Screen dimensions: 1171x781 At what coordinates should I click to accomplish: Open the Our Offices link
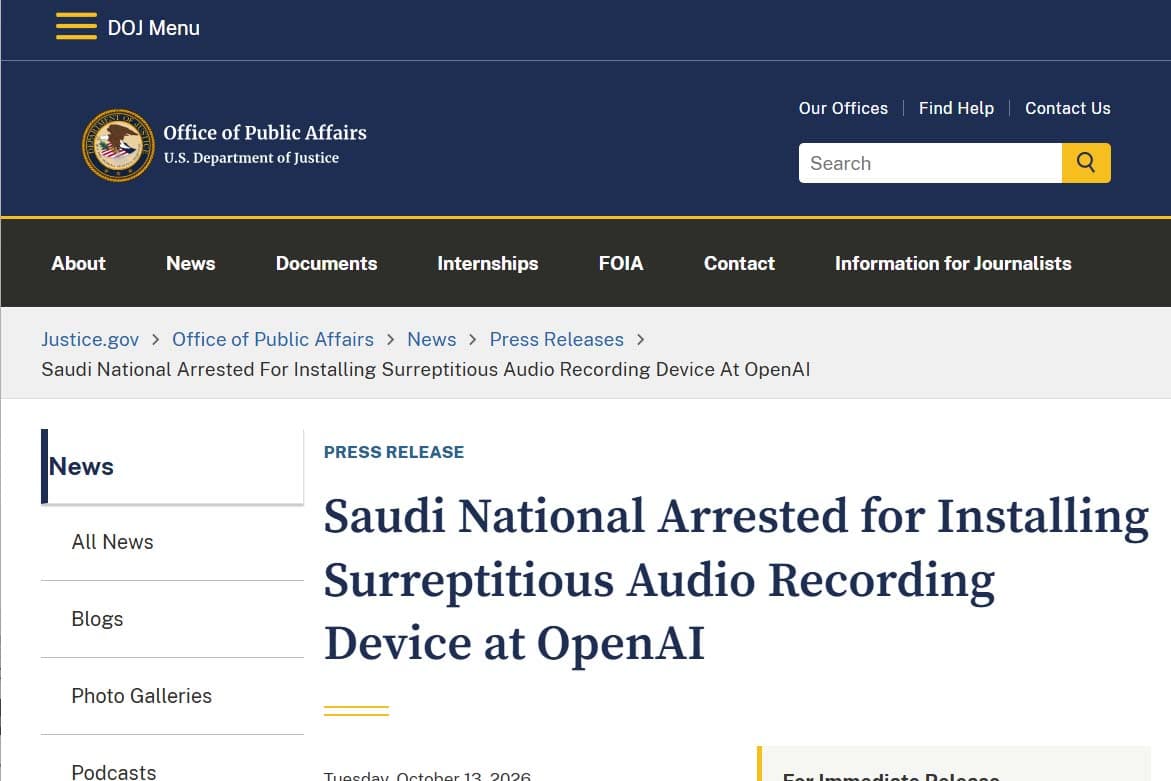coord(843,108)
